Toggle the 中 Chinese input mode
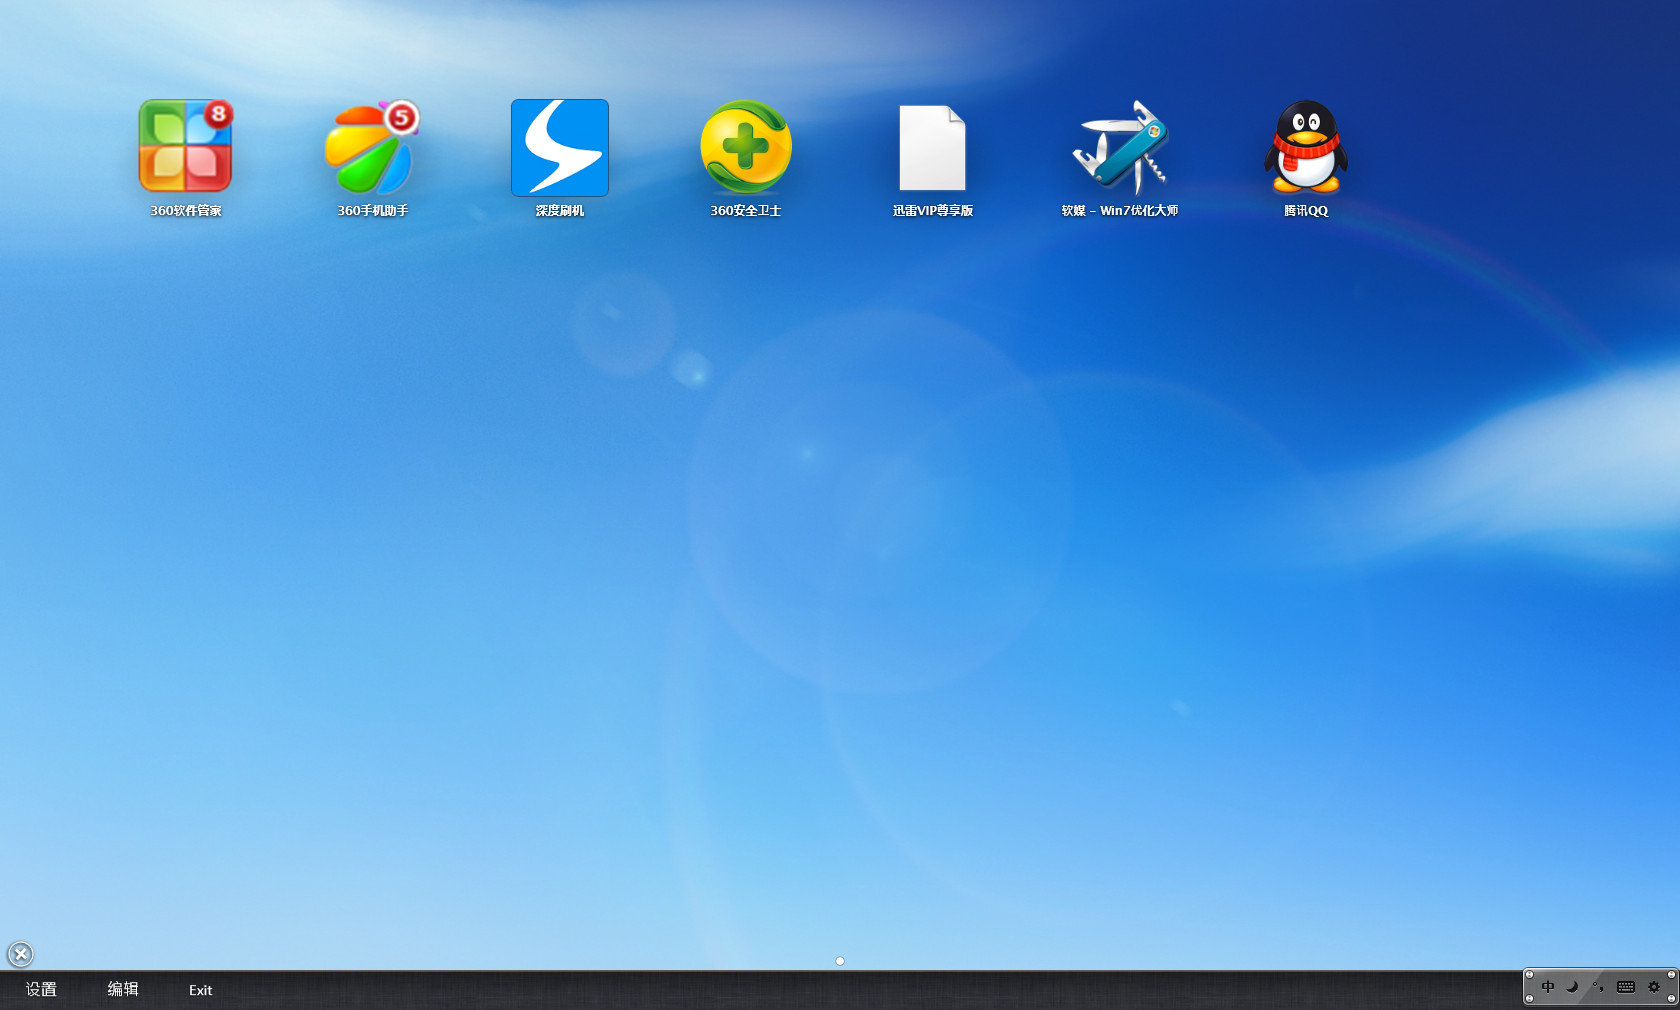The image size is (1680, 1010). tap(1548, 987)
